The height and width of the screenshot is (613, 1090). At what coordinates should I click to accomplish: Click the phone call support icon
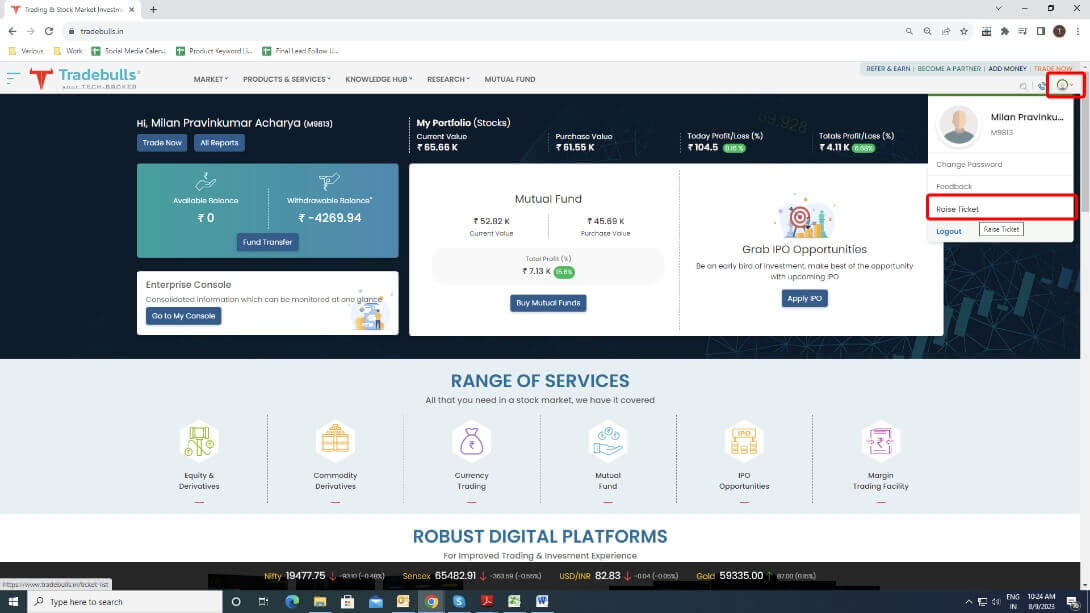[x=1042, y=87]
